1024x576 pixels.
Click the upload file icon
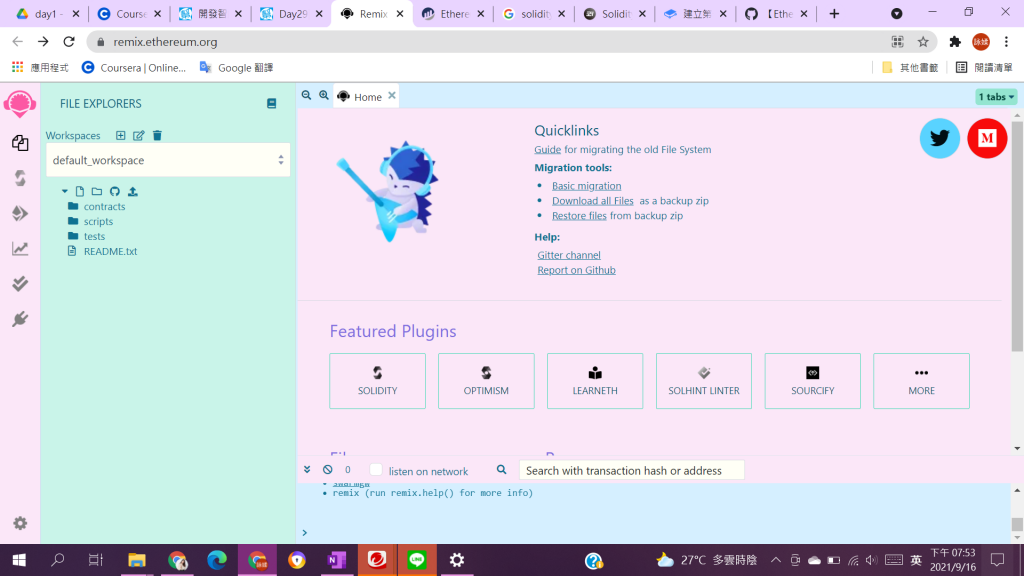133,191
